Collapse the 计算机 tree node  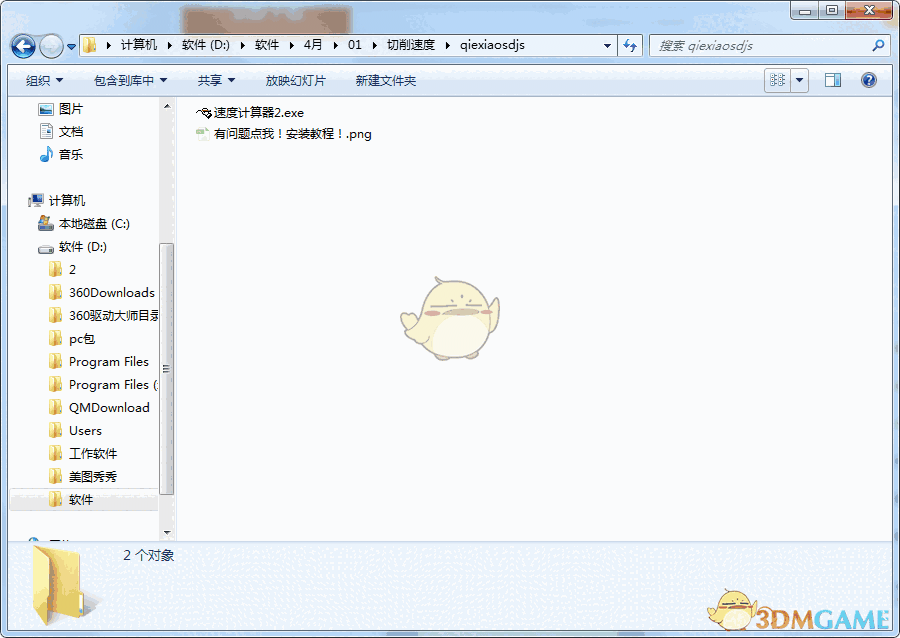[x=22, y=200]
